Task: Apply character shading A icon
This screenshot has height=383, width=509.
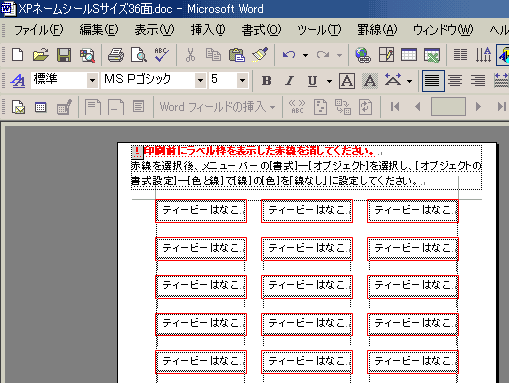Action: [370, 80]
